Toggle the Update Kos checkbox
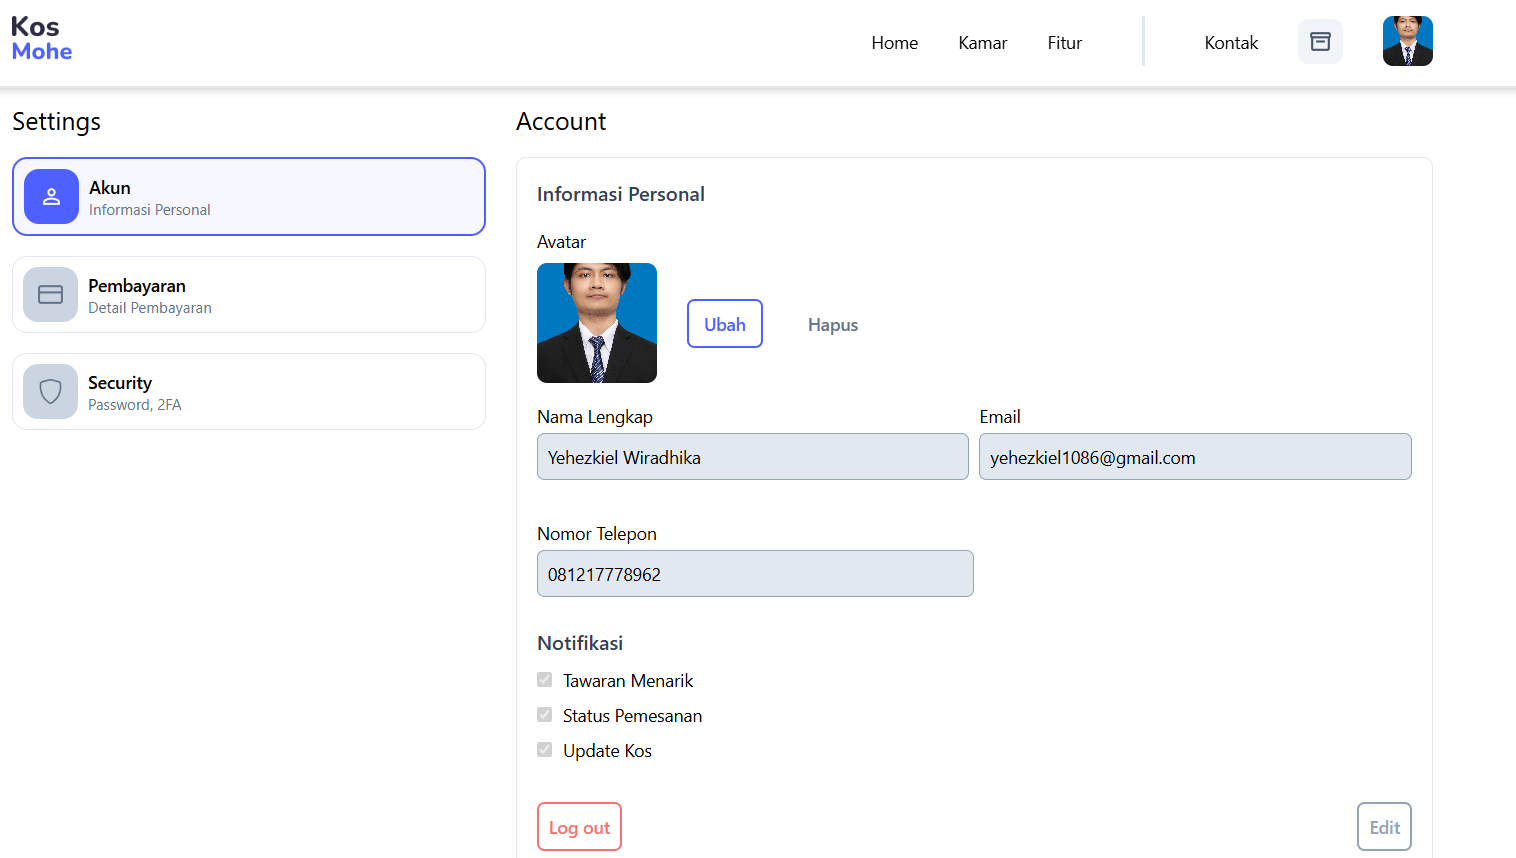The width and height of the screenshot is (1516, 858). pos(545,750)
